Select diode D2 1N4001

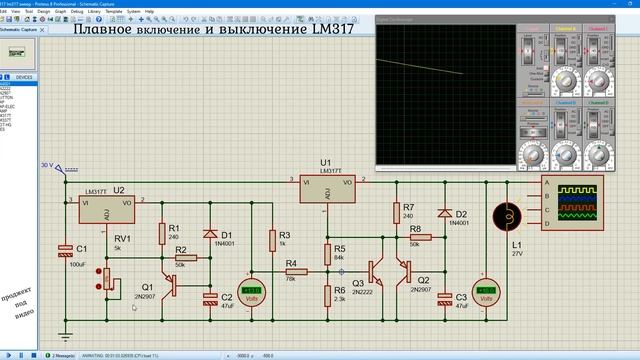445,213
